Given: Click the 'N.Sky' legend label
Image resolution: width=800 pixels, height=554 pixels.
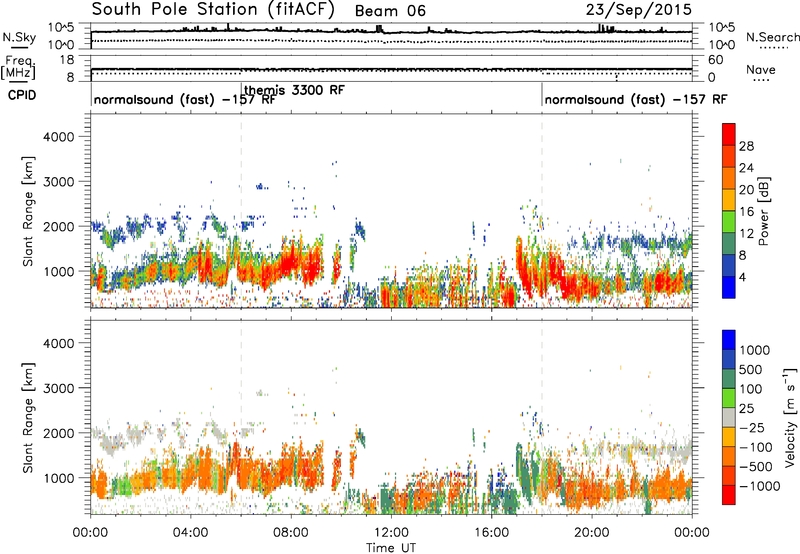Looking at the screenshot, I should (x=19, y=38).
